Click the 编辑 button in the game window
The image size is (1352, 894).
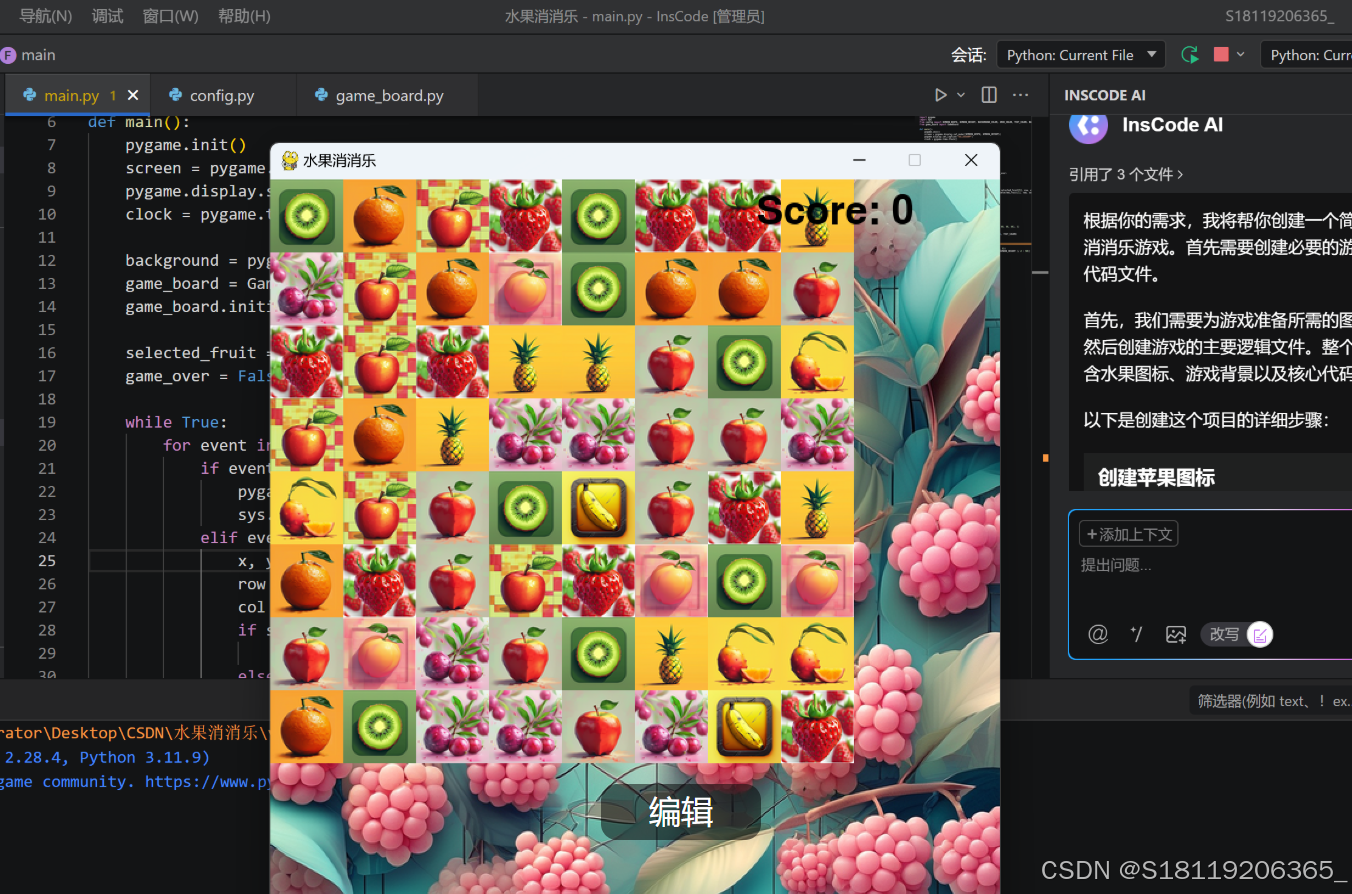pos(681,812)
